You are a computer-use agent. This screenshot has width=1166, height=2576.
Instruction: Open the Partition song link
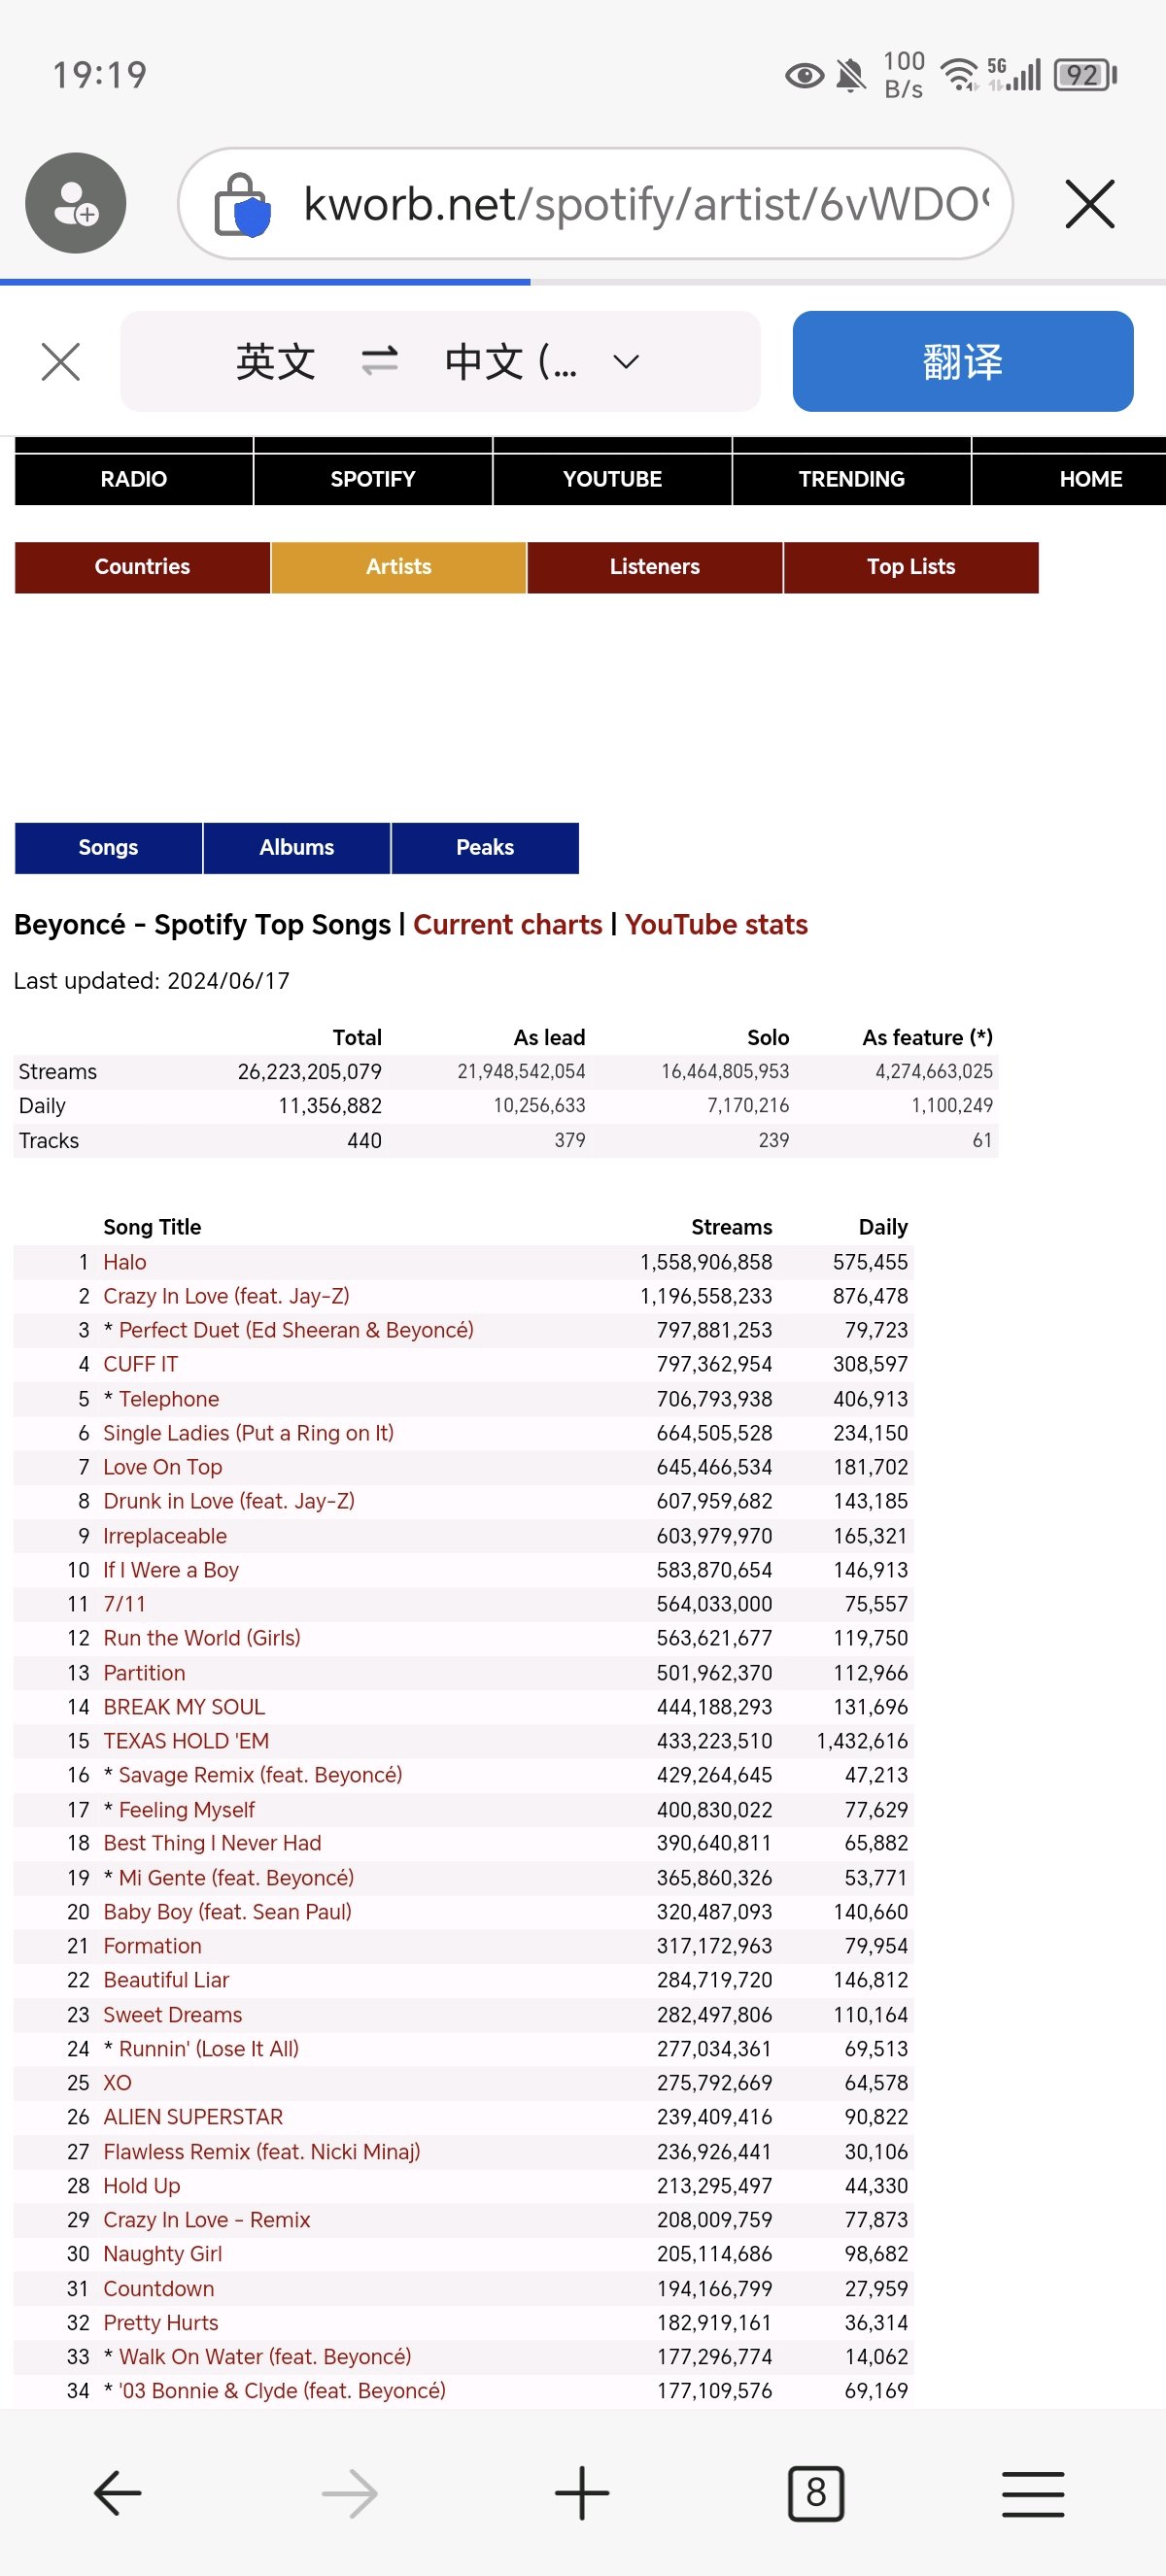pos(144,1673)
